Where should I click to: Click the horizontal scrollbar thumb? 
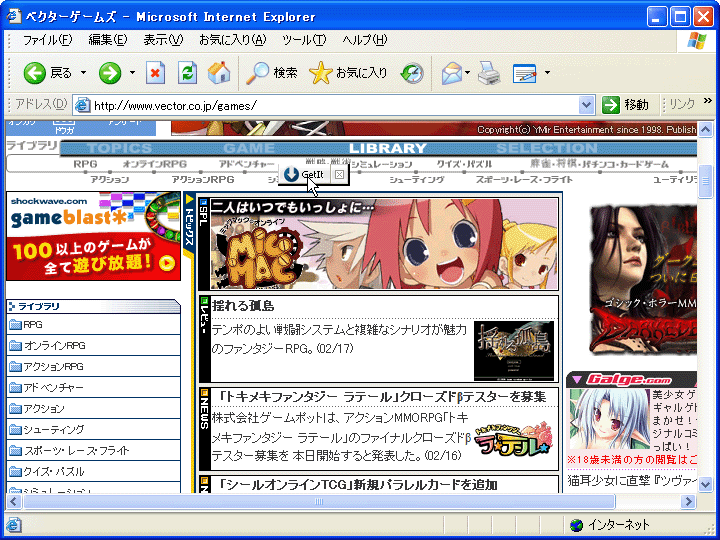coord(319,501)
